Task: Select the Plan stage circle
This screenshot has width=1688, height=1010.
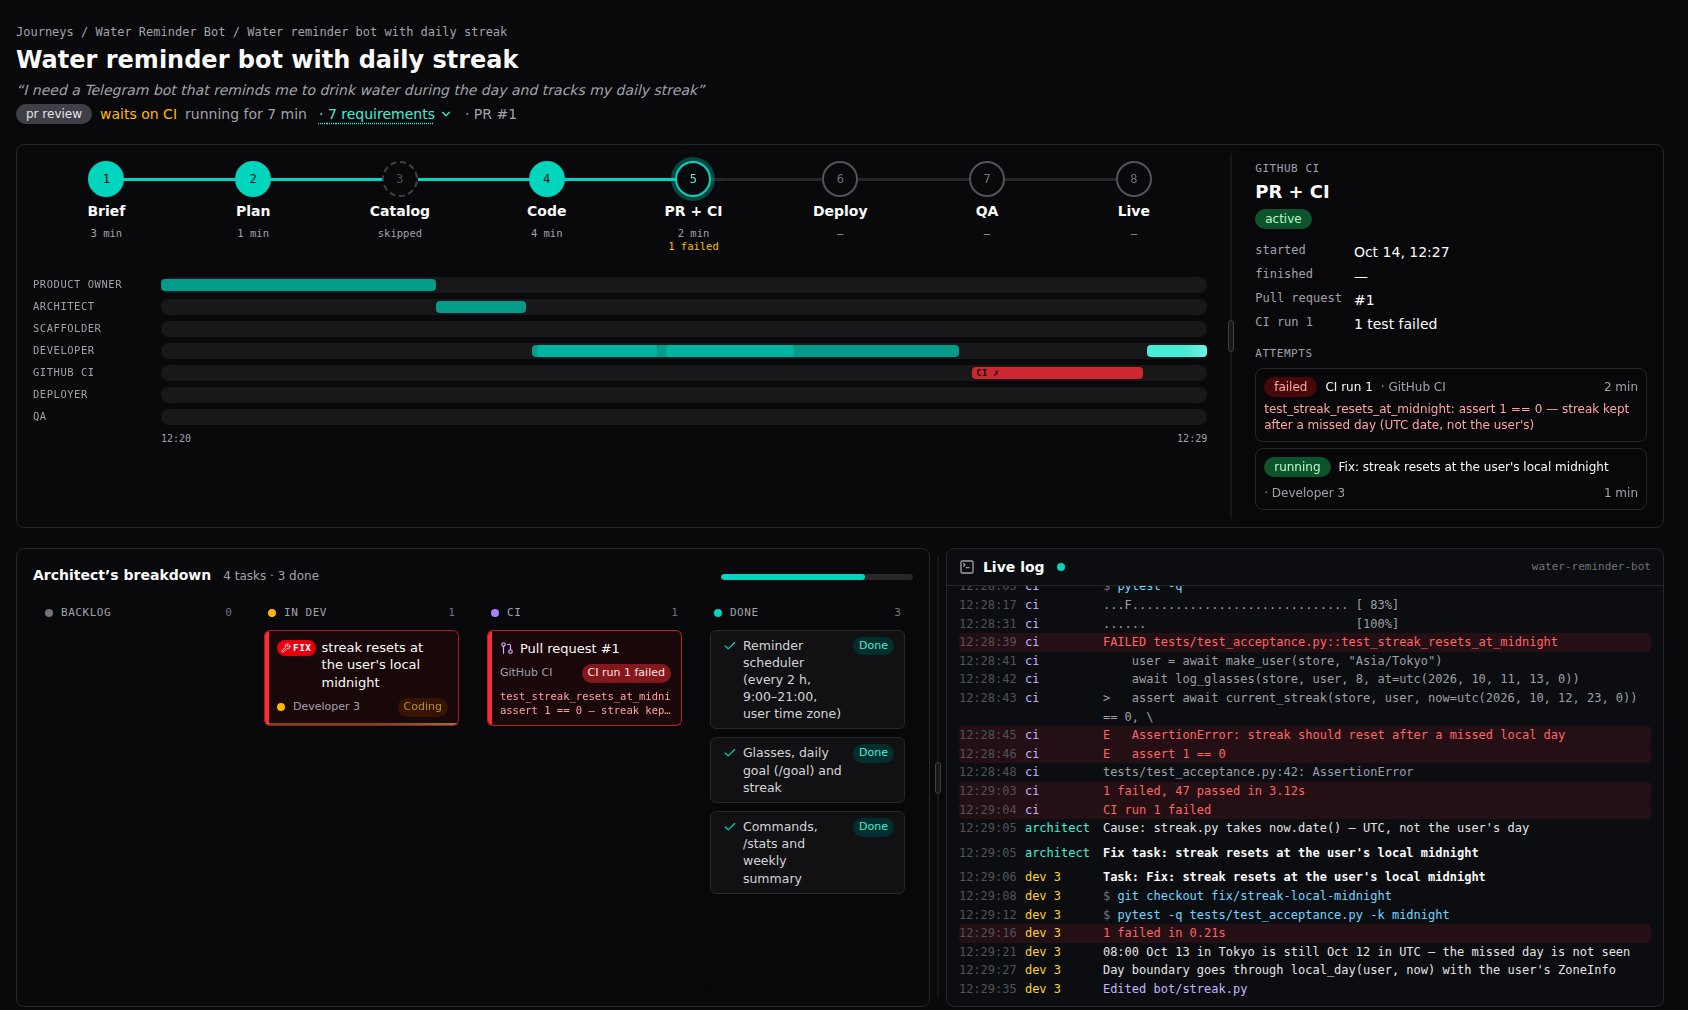Action: pyautogui.click(x=253, y=179)
